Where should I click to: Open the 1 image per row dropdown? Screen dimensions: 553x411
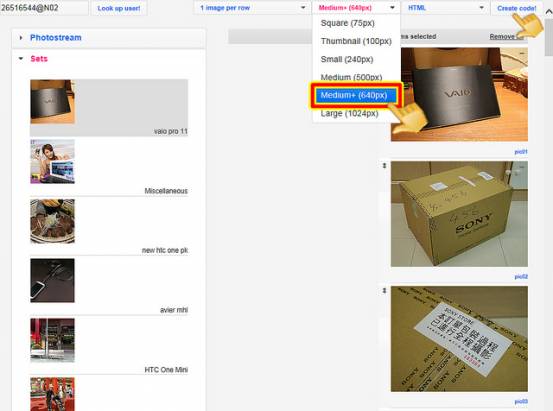tap(252, 7)
